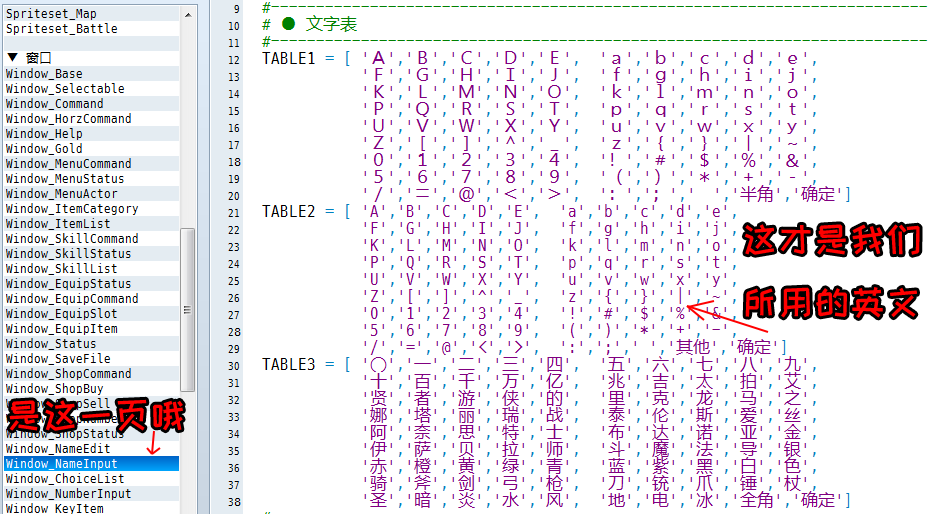Viewport: 928px width, 514px height.
Task: Open Window_HorzCommand script
Action: (x=91, y=118)
